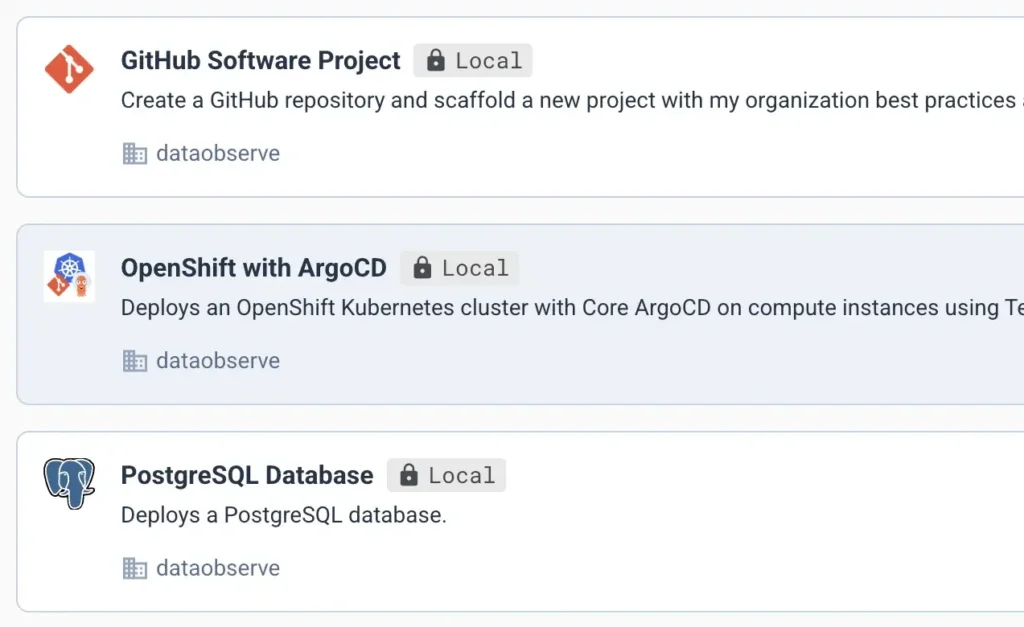
Task: Click 'Deploys a PostgreSQL database.' description
Action: pos(283,515)
